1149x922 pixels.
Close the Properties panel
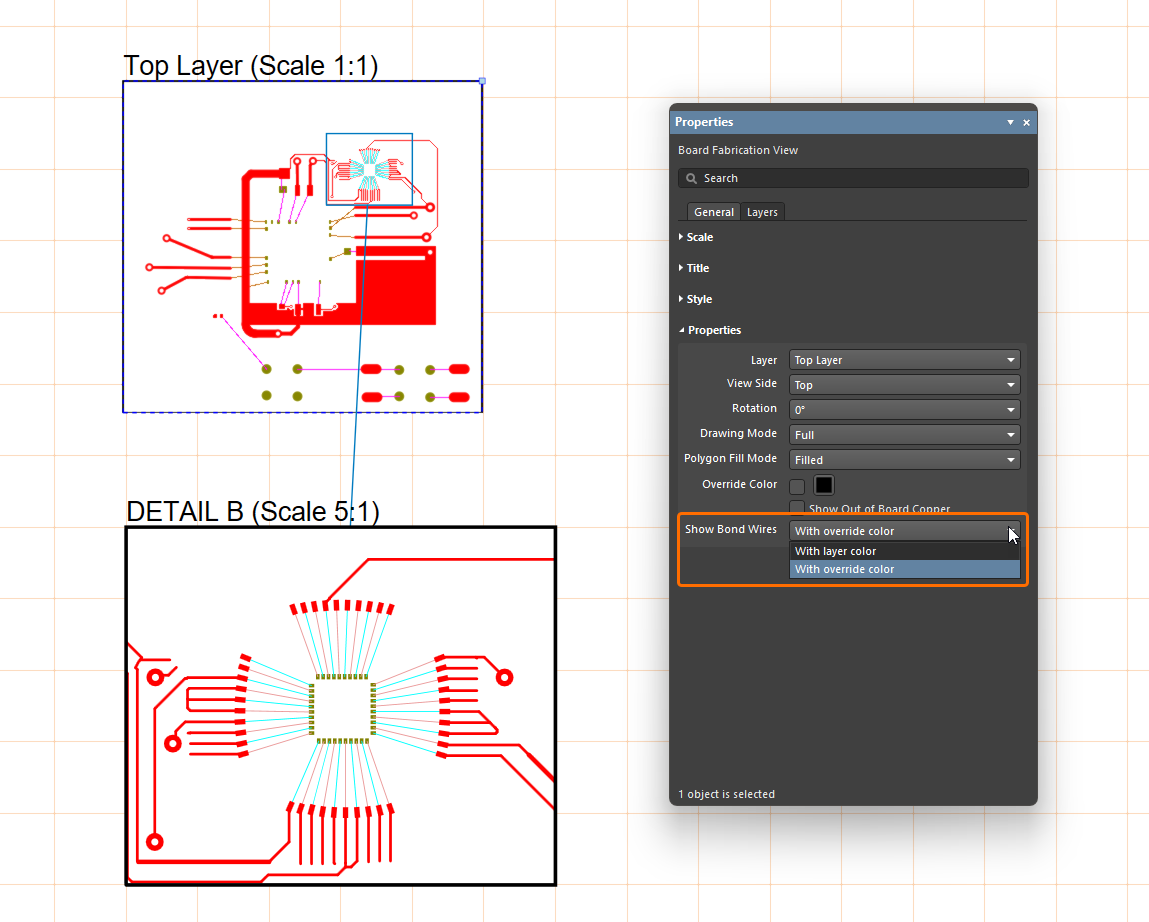pos(1027,122)
